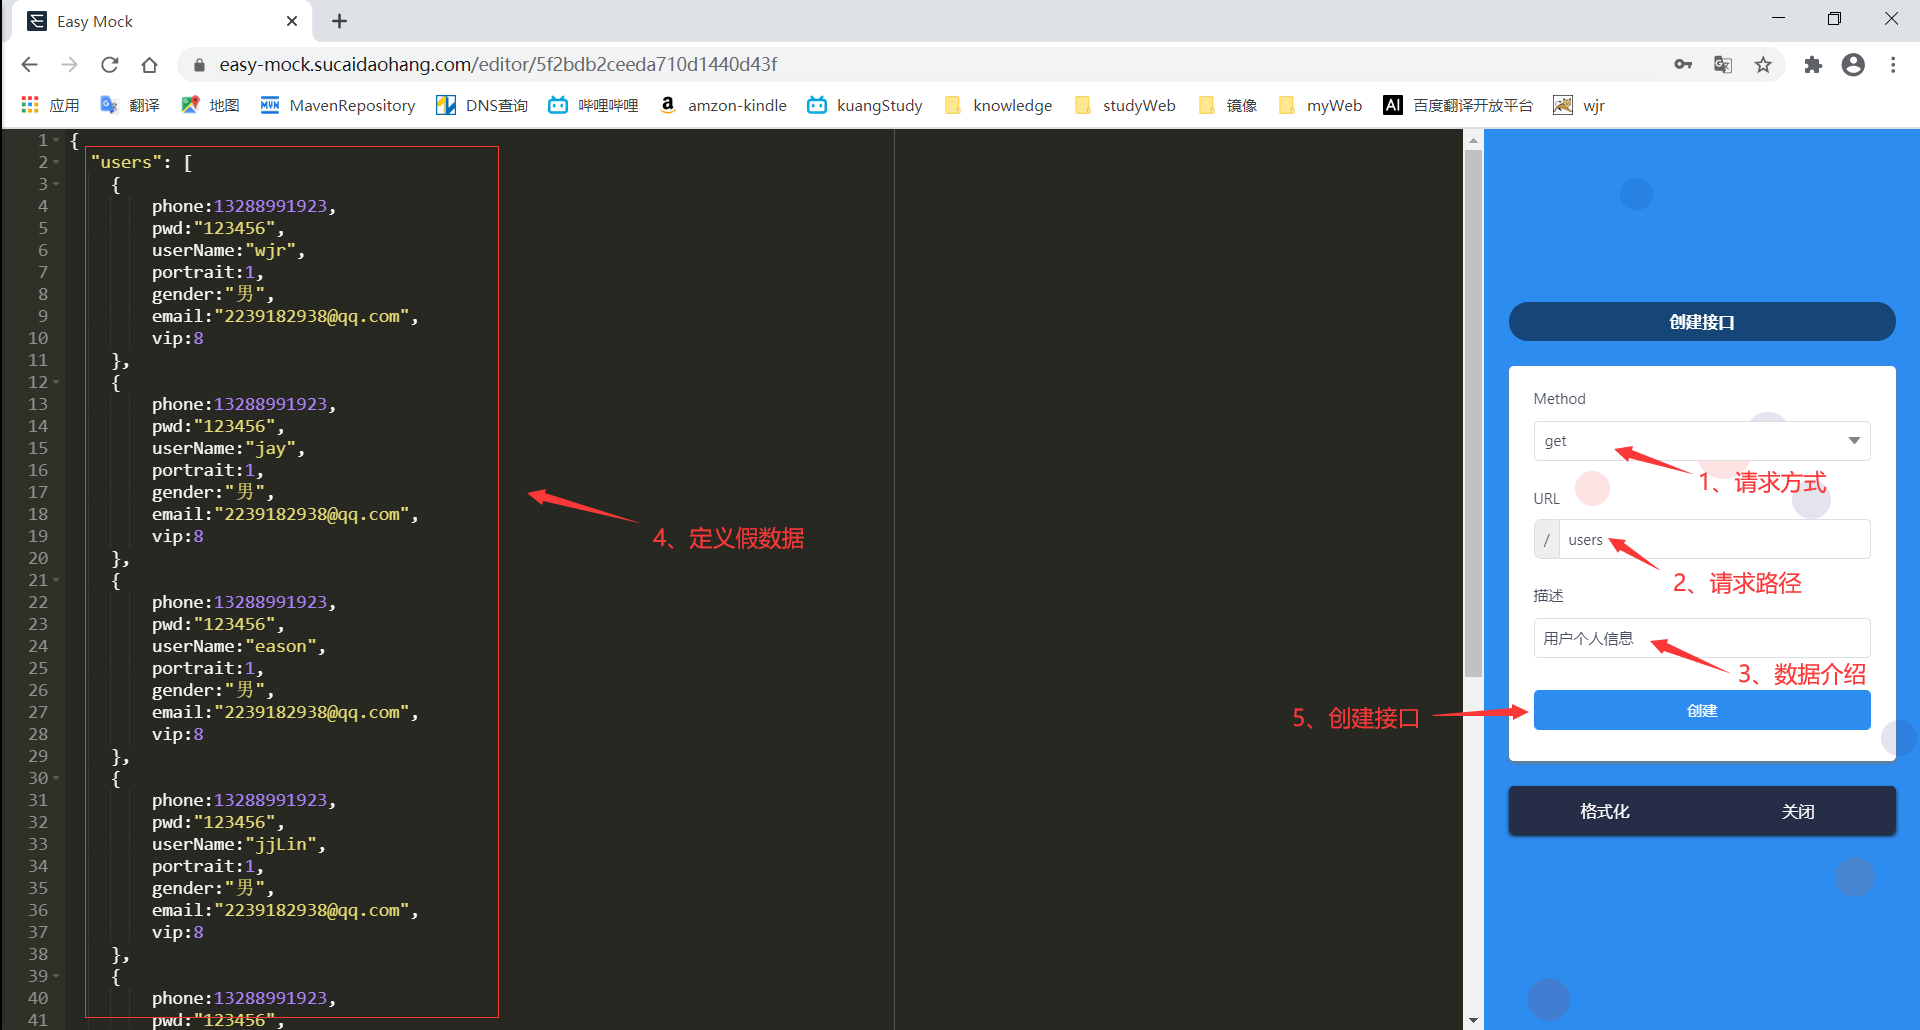The height and width of the screenshot is (1030, 1920).
Task: Open the extensions puzzle icon
Action: pyautogui.click(x=1813, y=65)
